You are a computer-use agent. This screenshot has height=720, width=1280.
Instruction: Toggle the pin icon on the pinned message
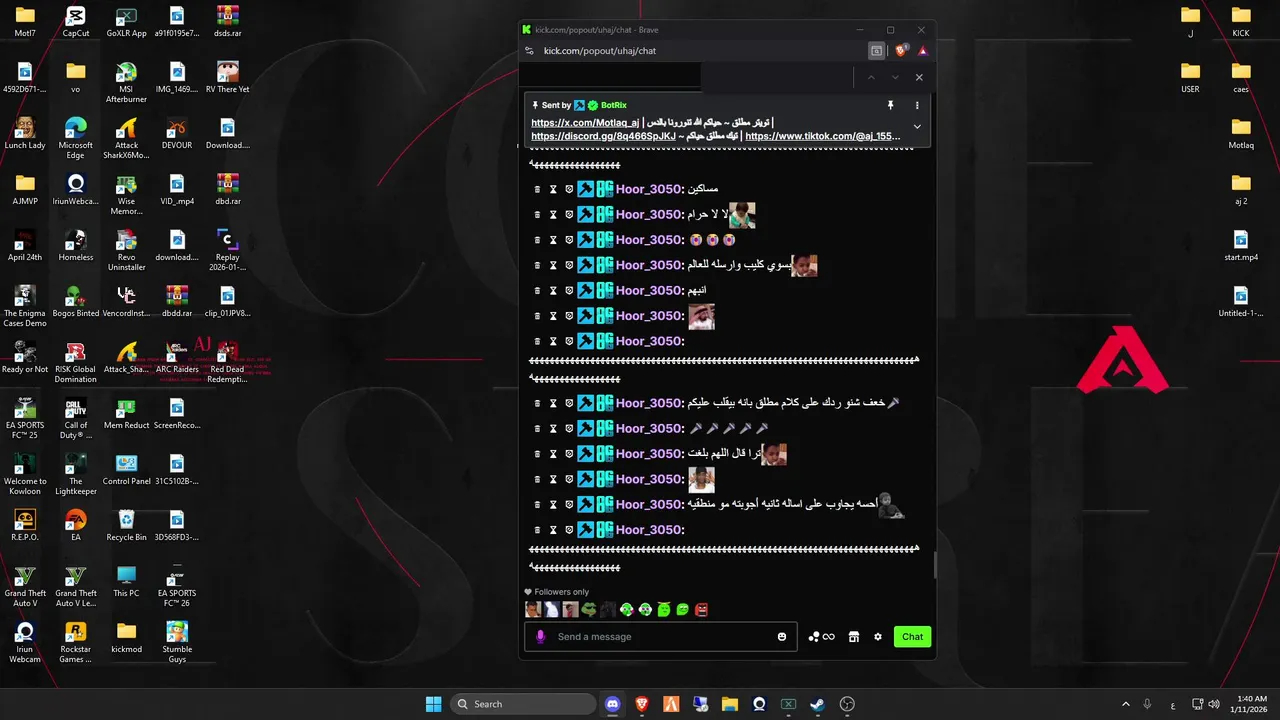[x=890, y=105]
